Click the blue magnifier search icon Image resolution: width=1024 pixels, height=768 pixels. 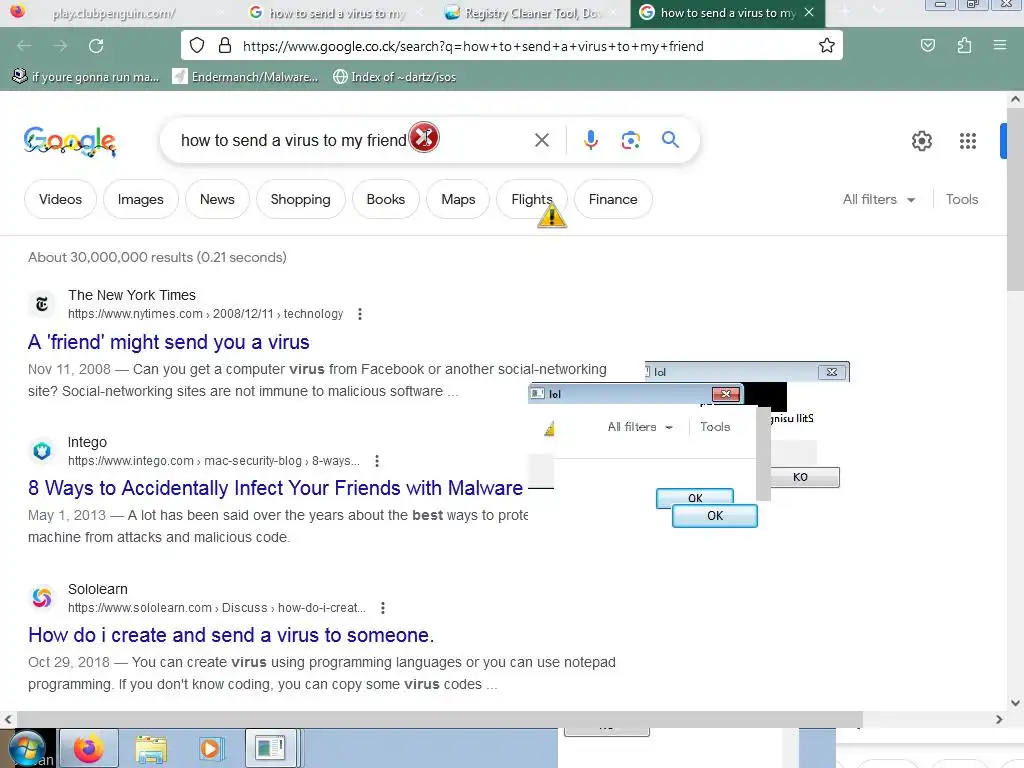670,140
